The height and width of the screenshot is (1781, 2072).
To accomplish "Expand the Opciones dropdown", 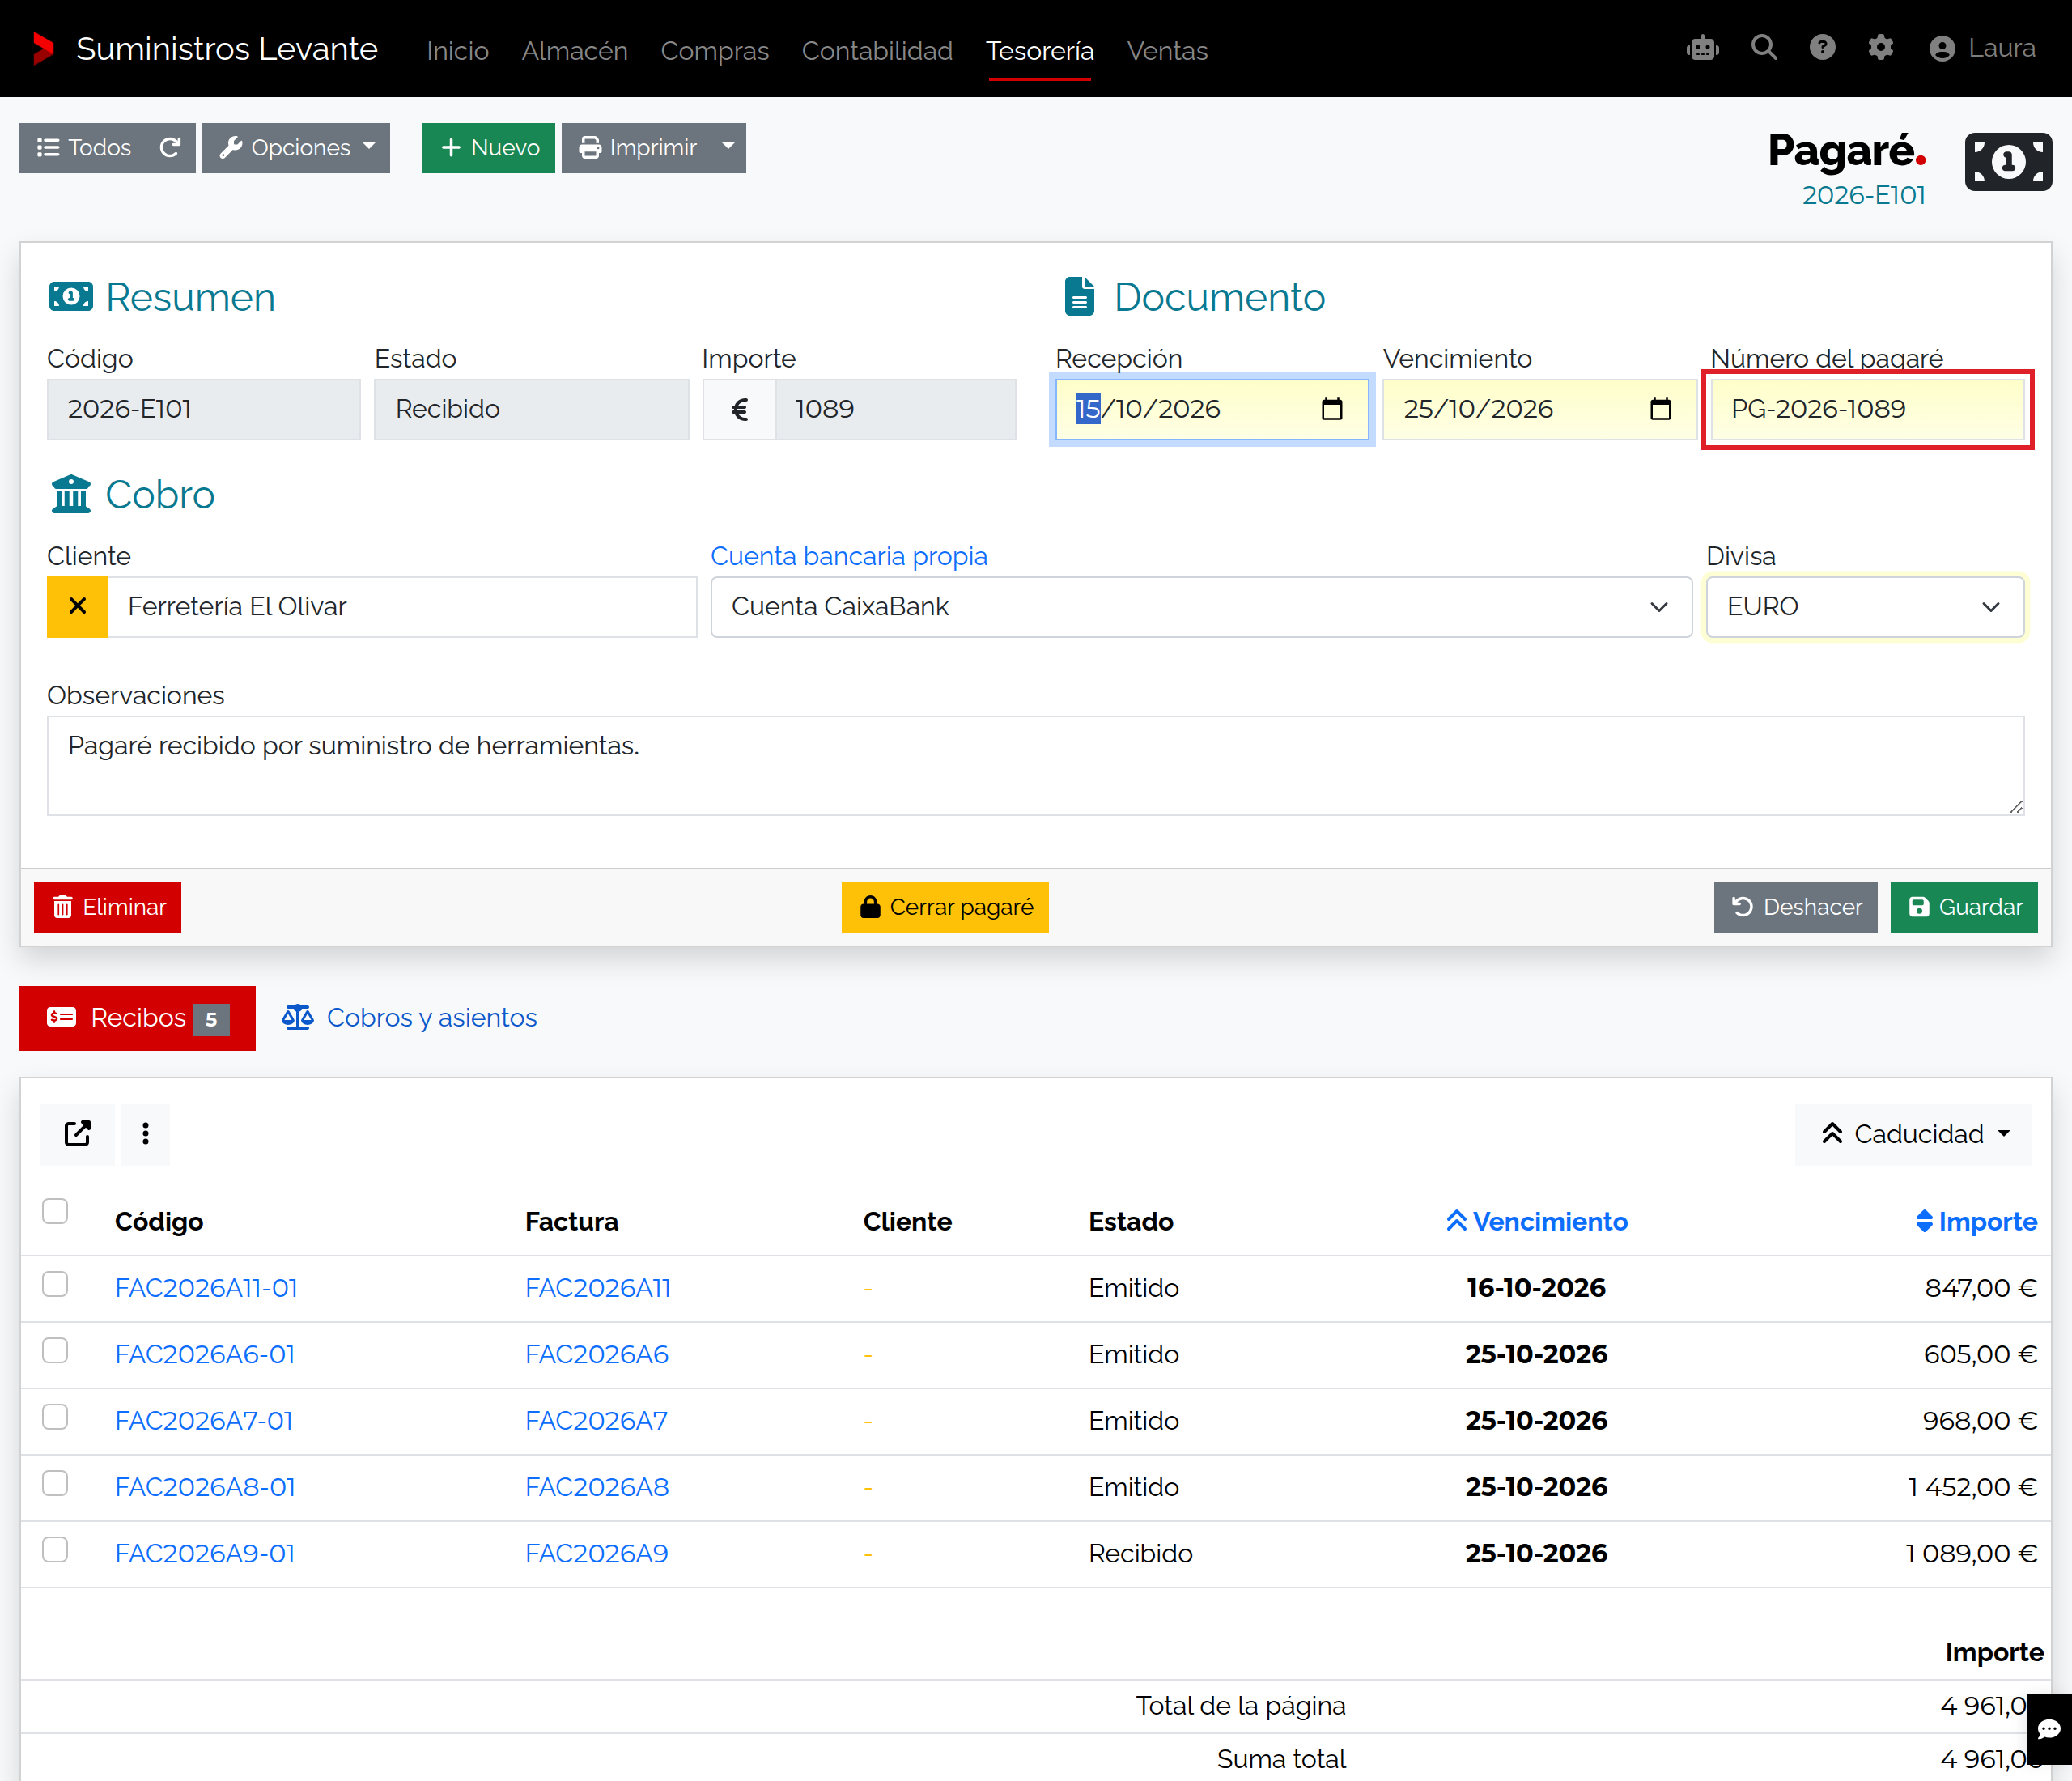I will pyautogui.click(x=296, y=148).
